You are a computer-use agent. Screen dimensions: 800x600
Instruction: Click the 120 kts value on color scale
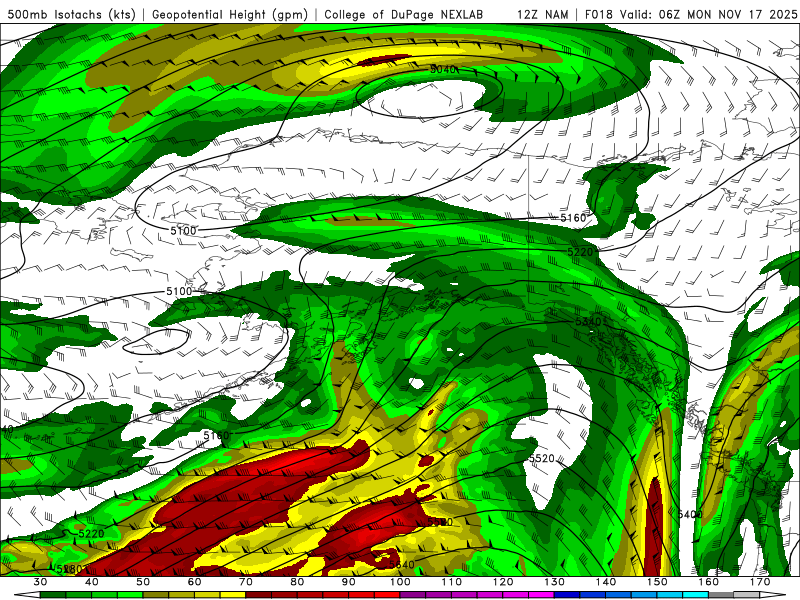click(503, 582)
